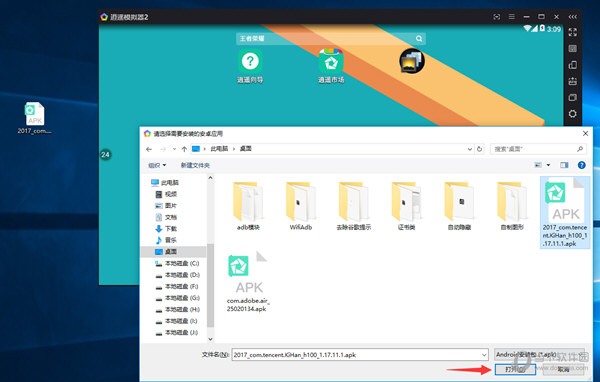Collapse emulator sidebar with triple-arrow icon
Image resolution: width=600 pixels, height=382 pixels.
click(x=572, y=17)
